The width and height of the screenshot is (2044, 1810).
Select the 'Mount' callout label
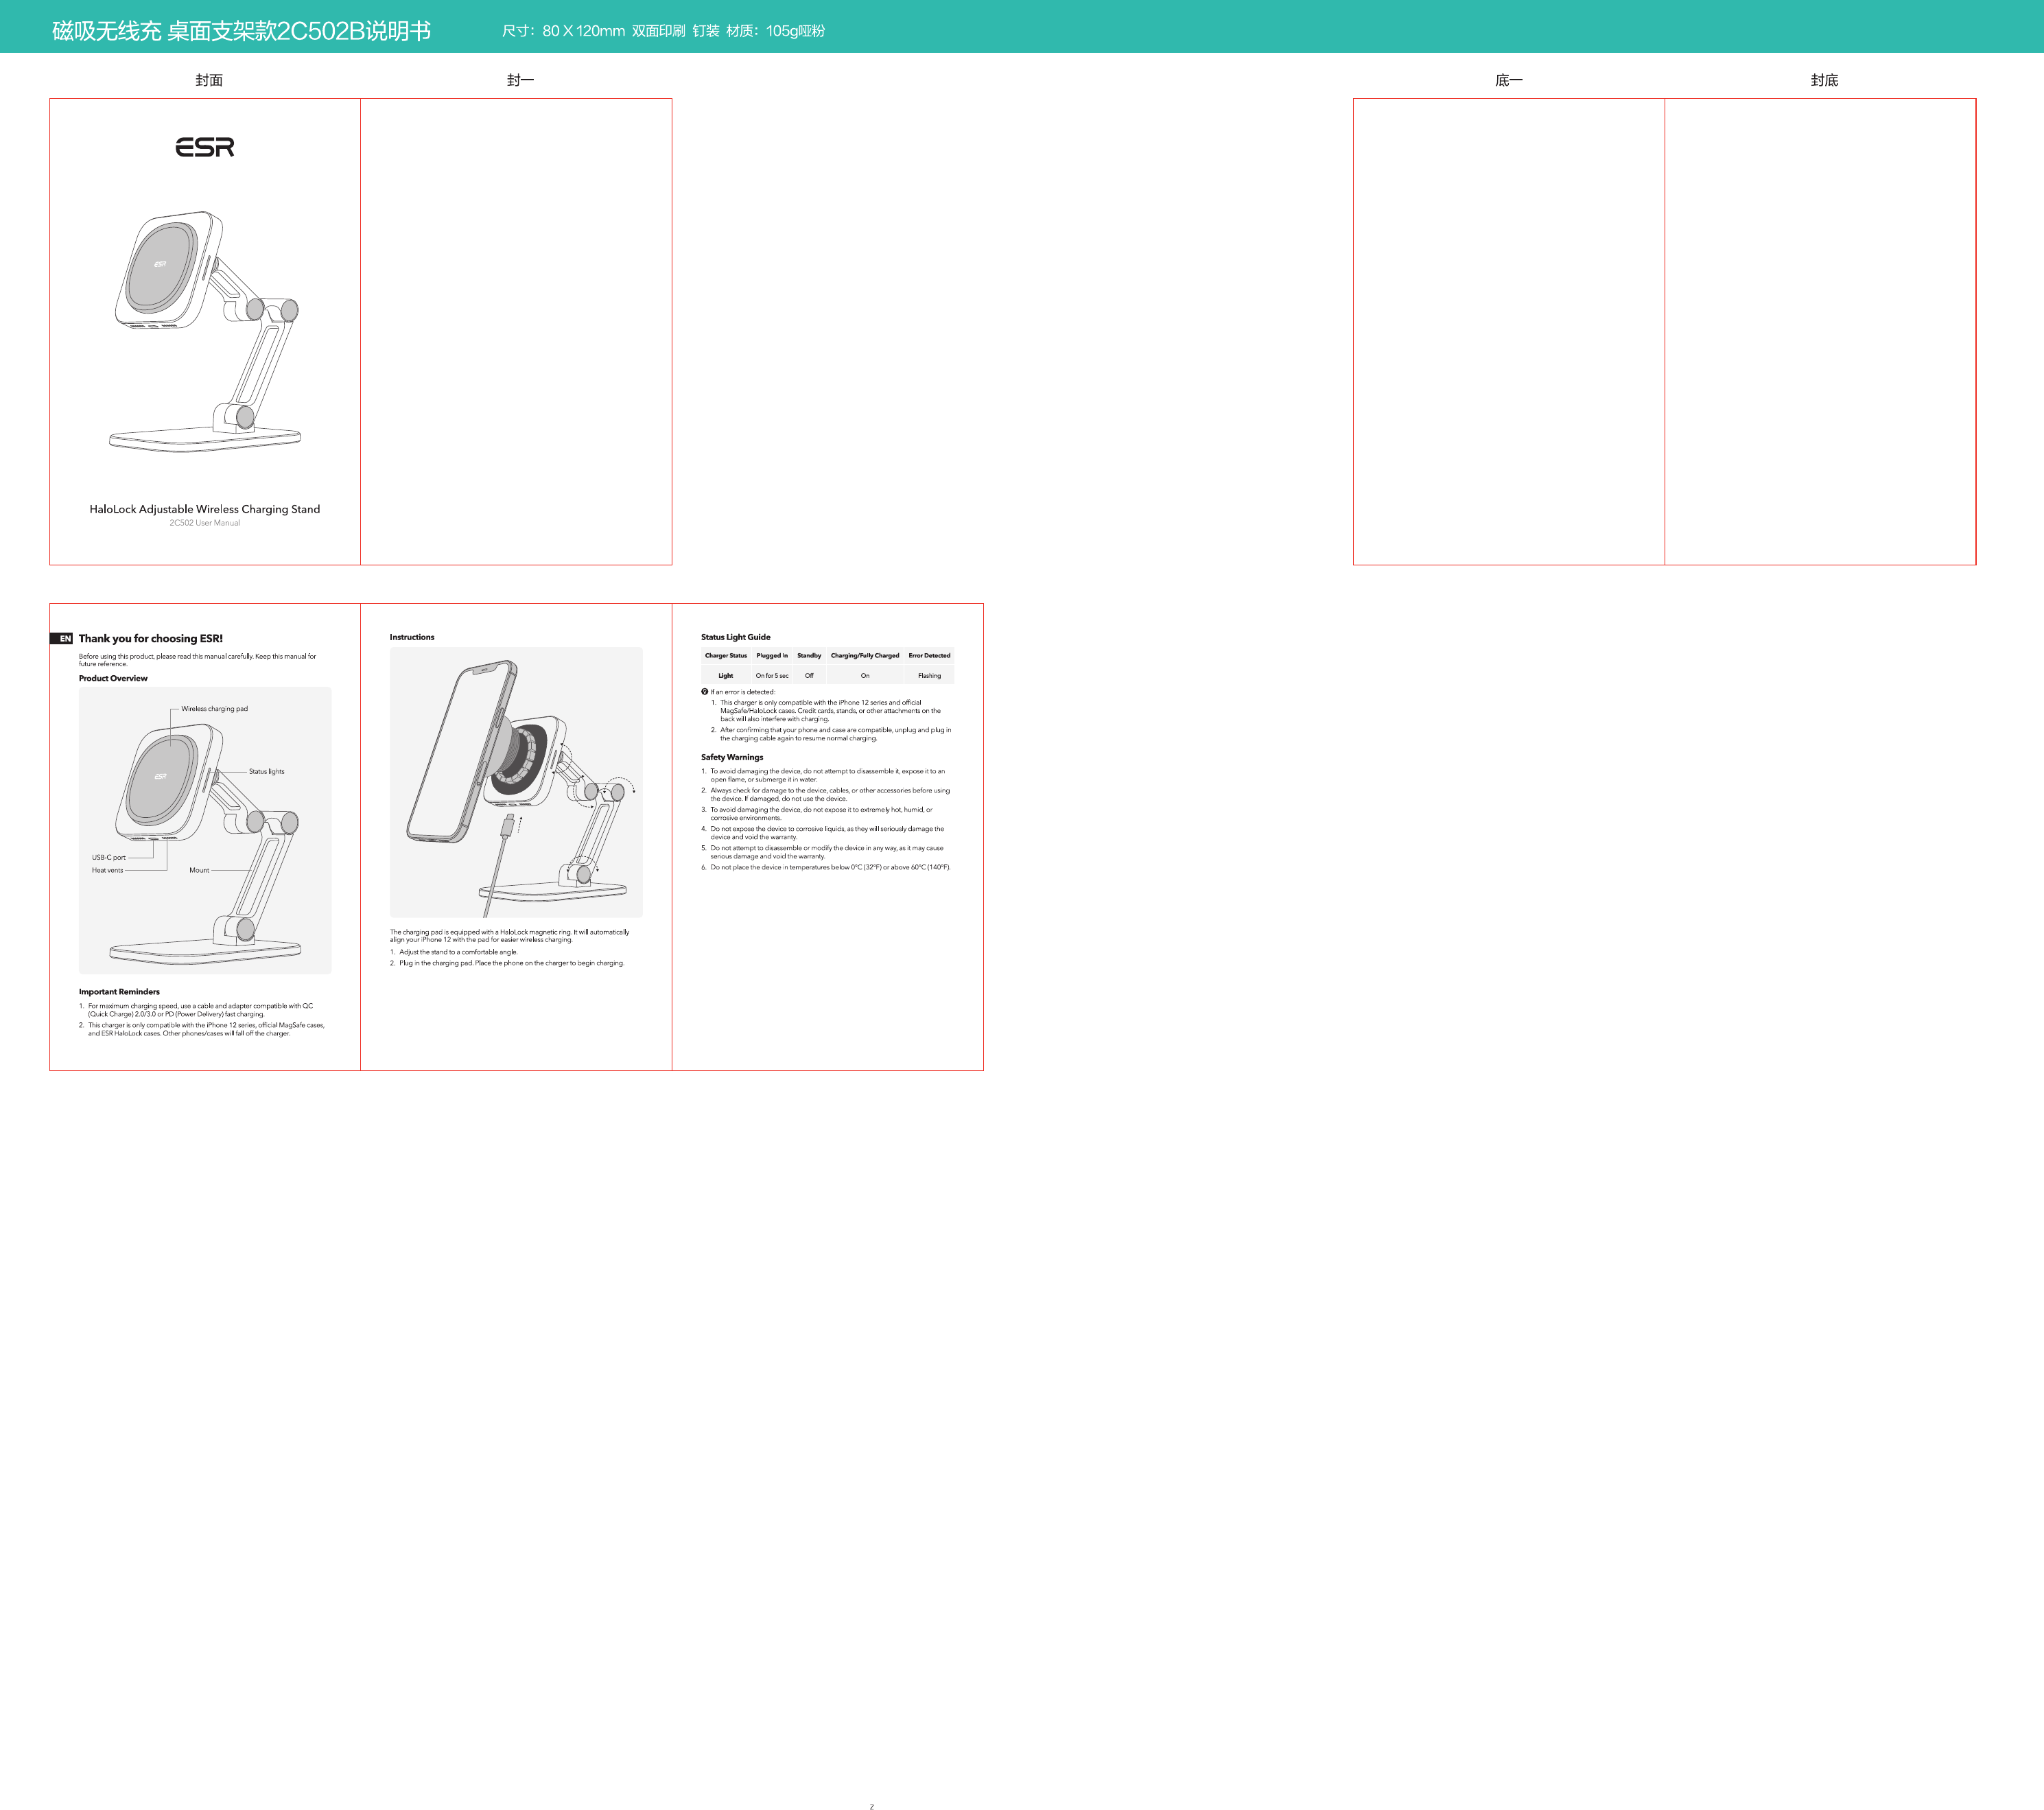tap(199, 870)
